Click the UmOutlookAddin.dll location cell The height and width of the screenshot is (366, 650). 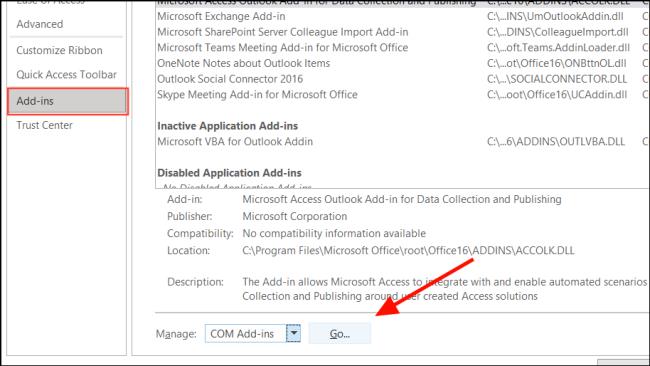555,17
